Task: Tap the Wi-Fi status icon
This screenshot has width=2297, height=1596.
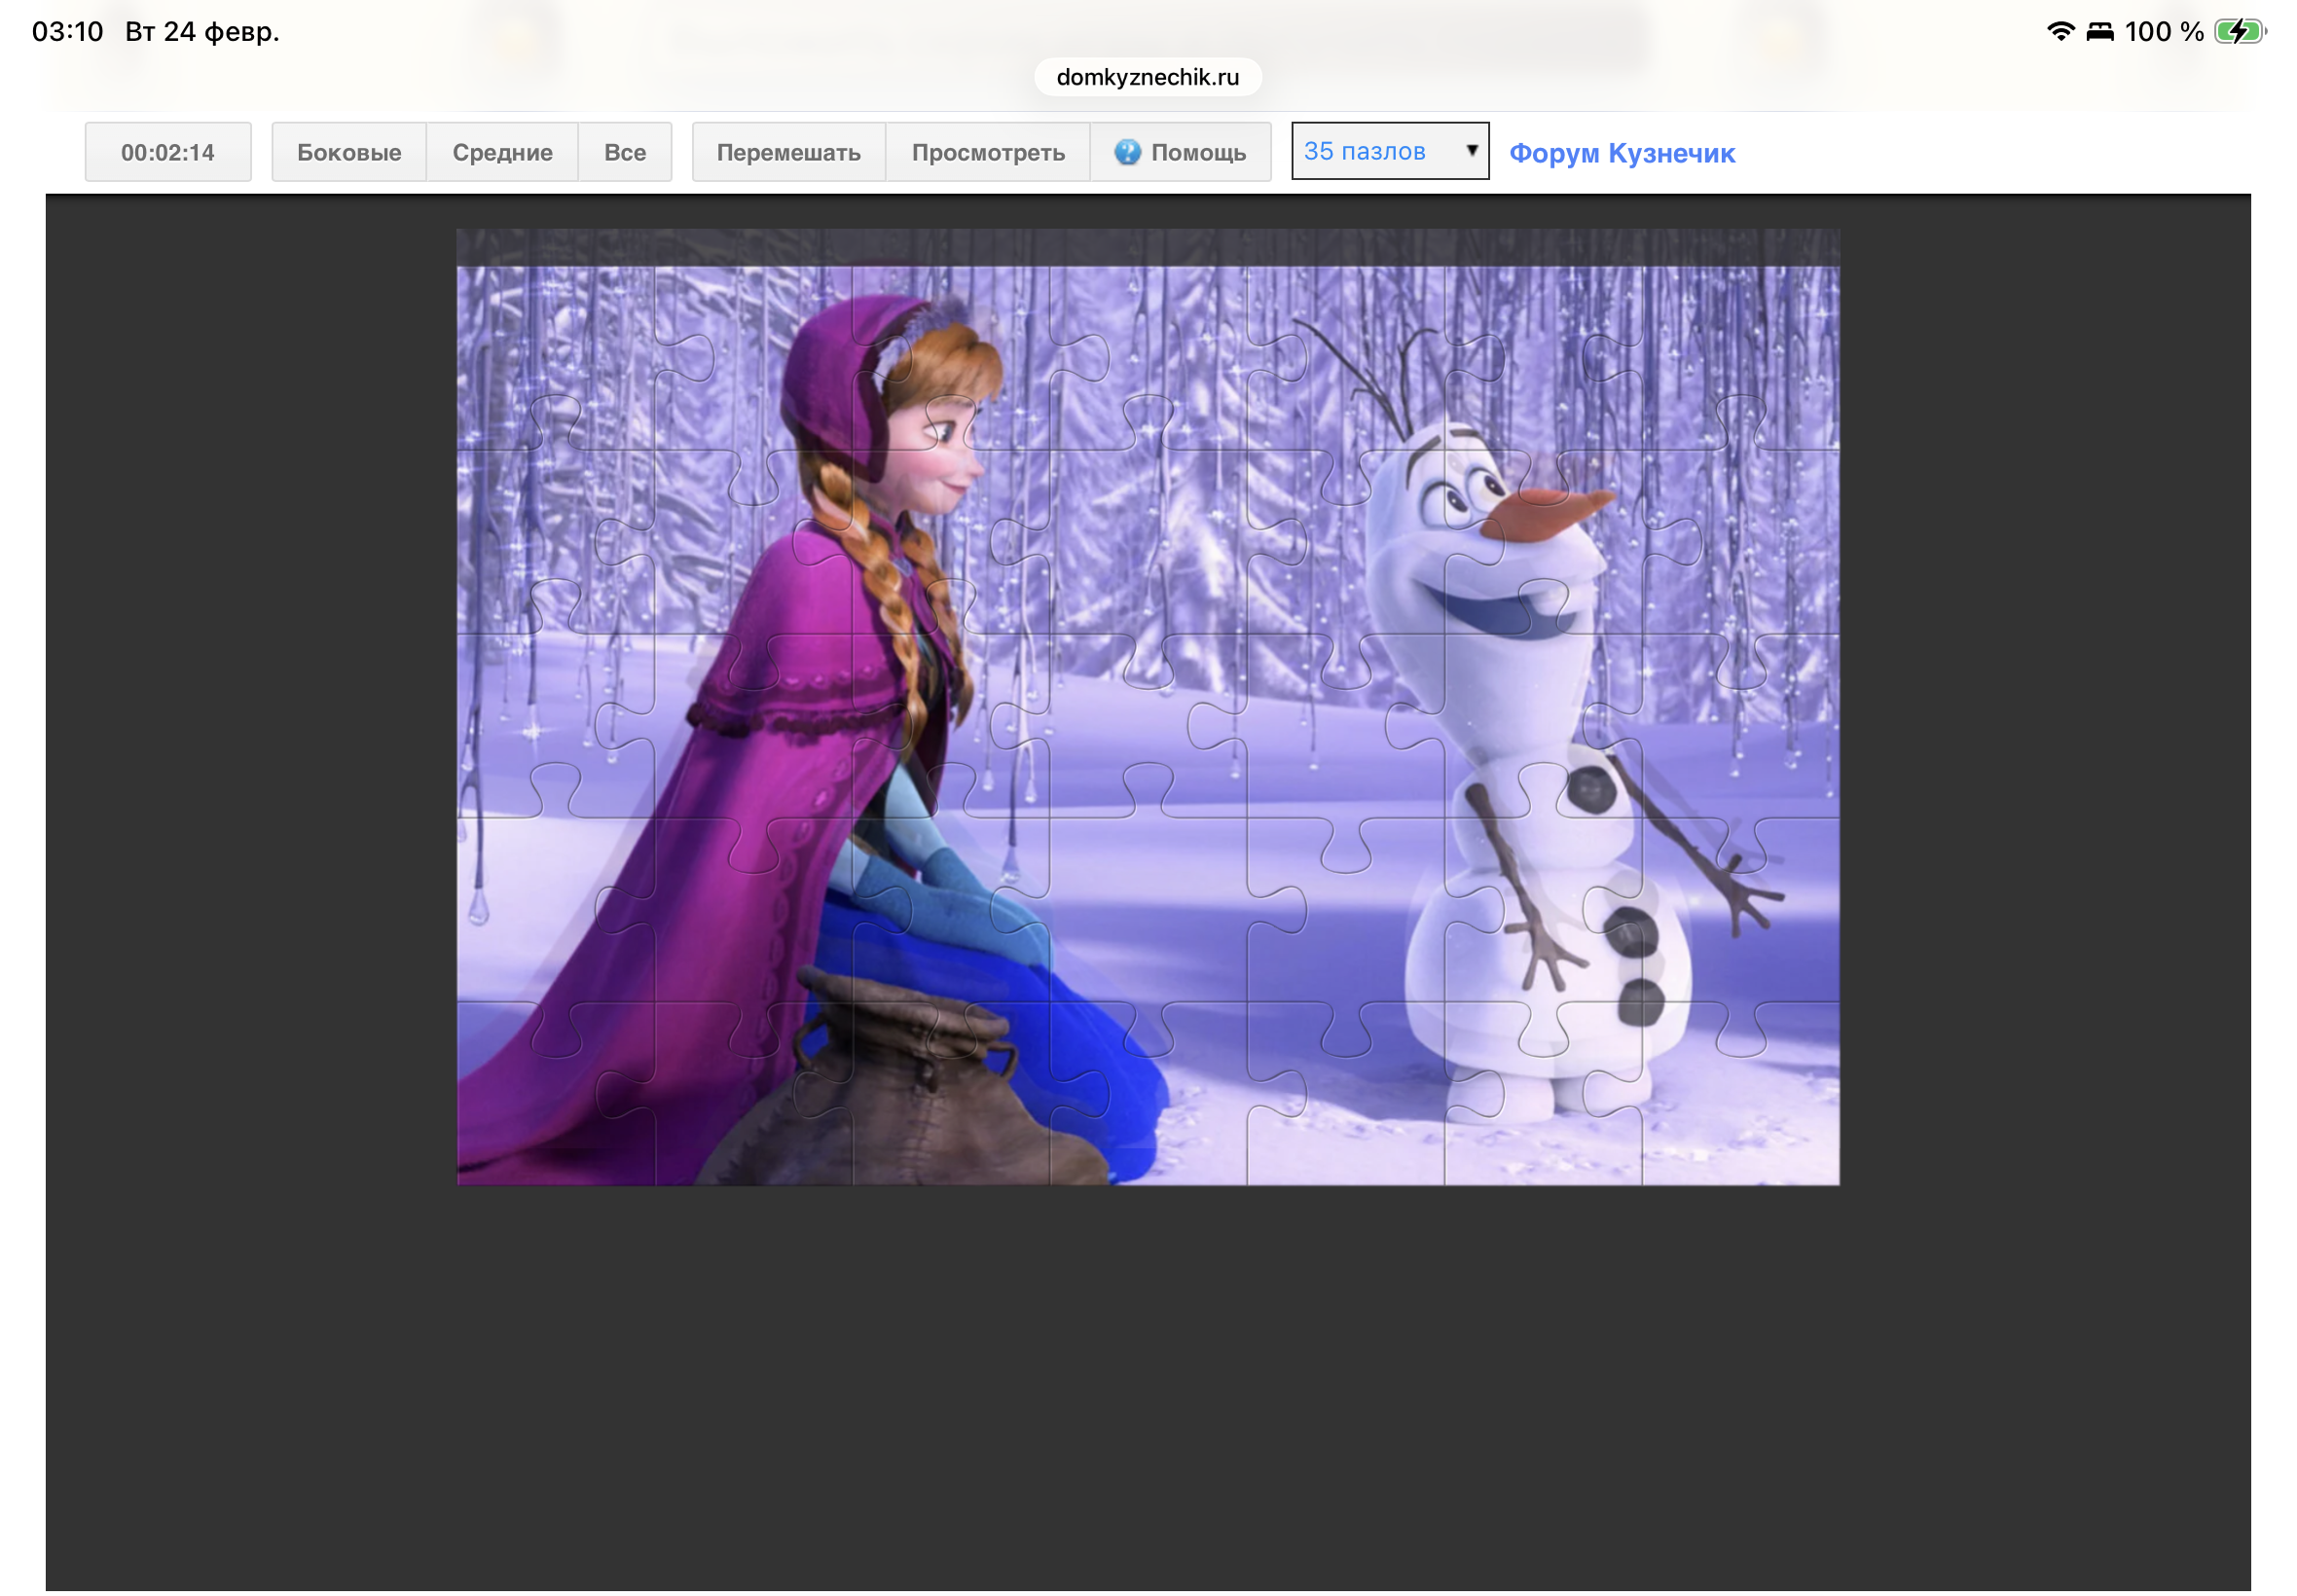Action: tap(2060, 31)
